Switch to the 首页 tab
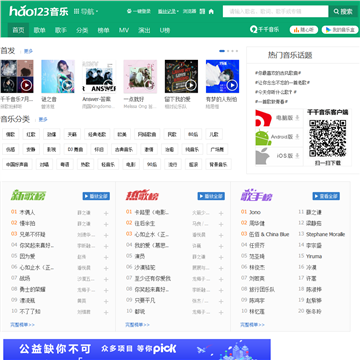This screenshot has width=360, height=360. click(x=18, y=30)
